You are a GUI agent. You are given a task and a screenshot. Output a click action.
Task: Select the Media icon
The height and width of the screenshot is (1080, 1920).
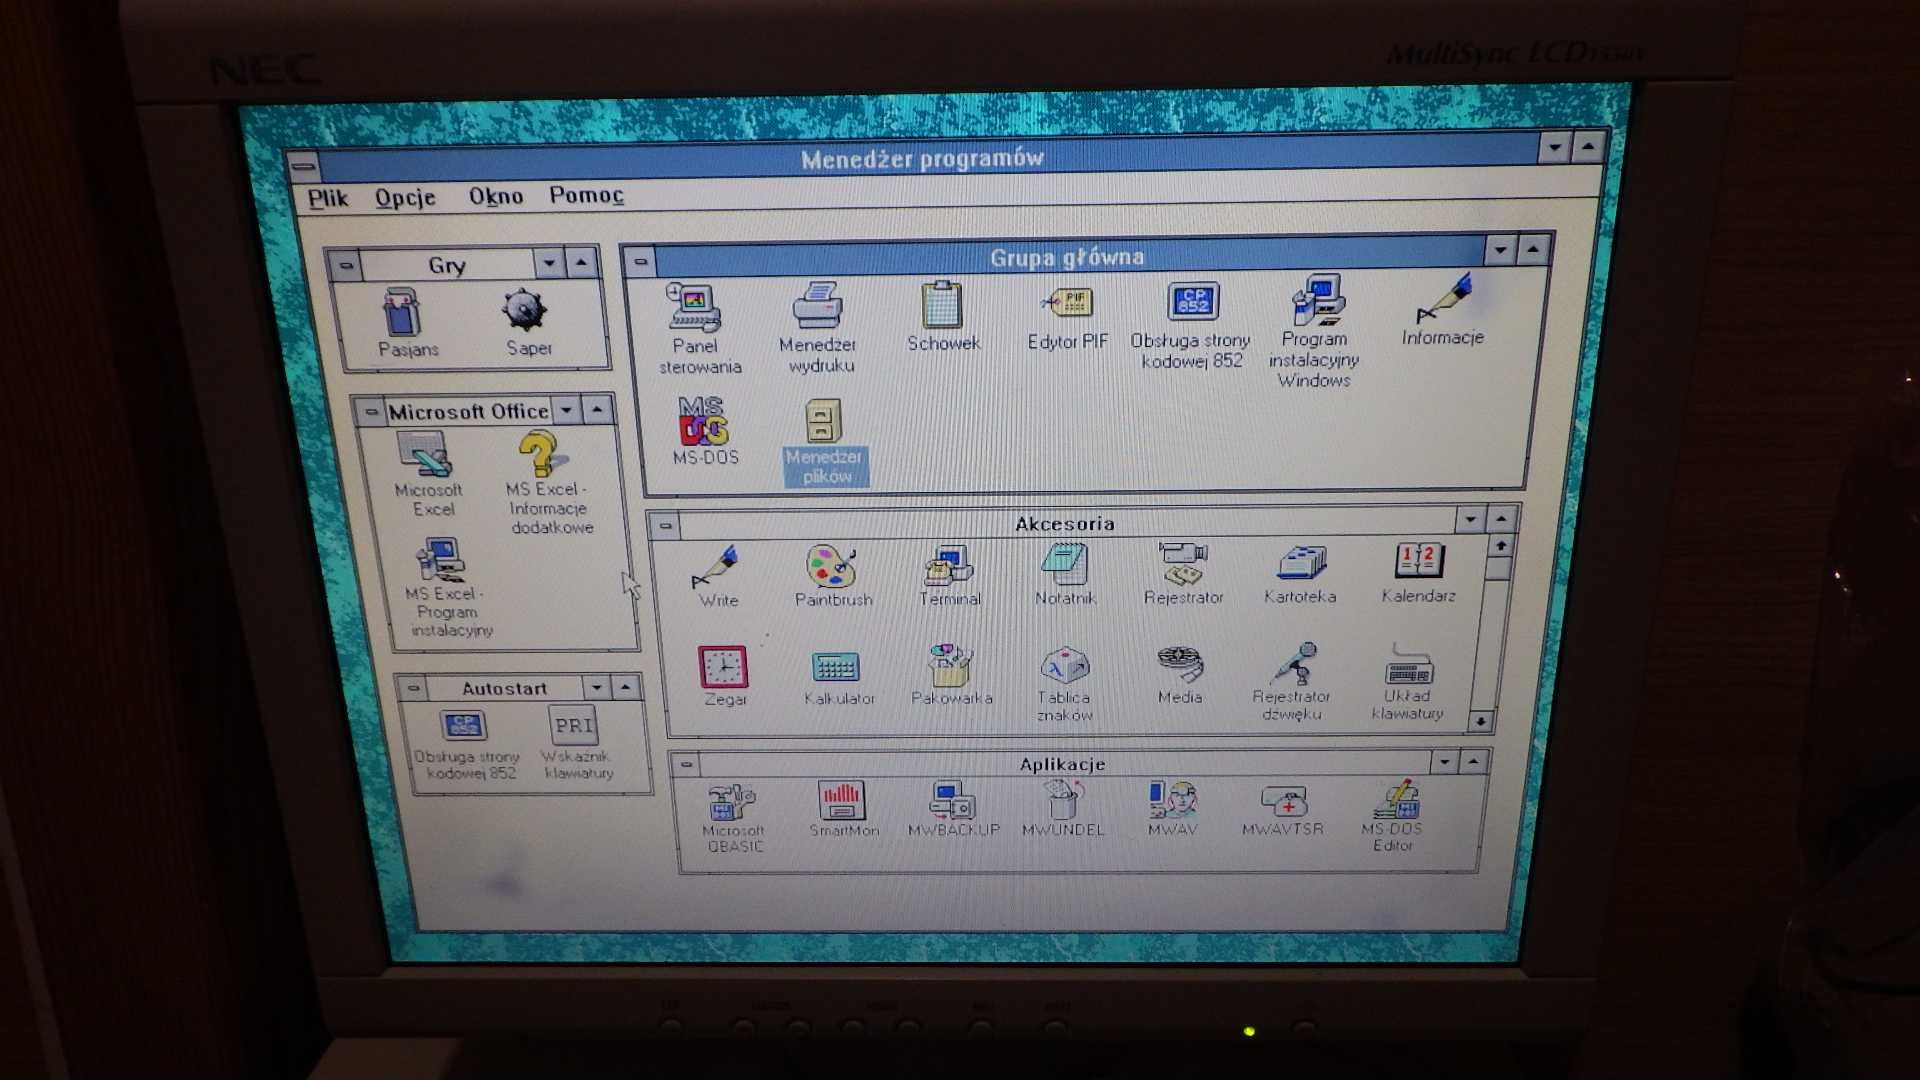click(1180, 664)
